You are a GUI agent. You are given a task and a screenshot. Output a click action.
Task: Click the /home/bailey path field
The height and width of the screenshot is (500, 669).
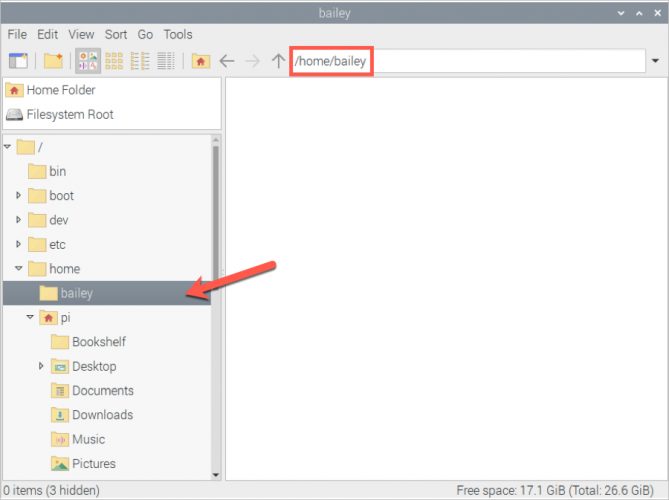tap(468, 61)
